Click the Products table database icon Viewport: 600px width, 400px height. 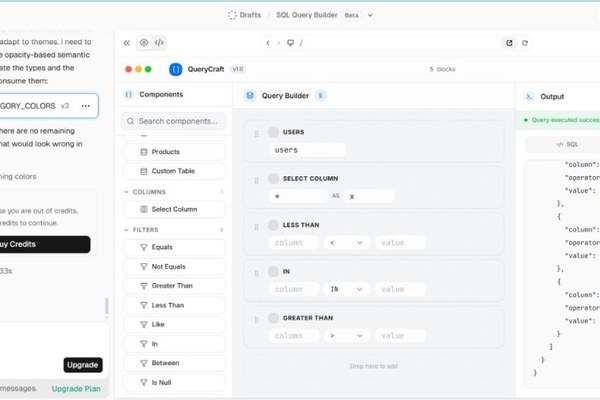pos(144,152)
